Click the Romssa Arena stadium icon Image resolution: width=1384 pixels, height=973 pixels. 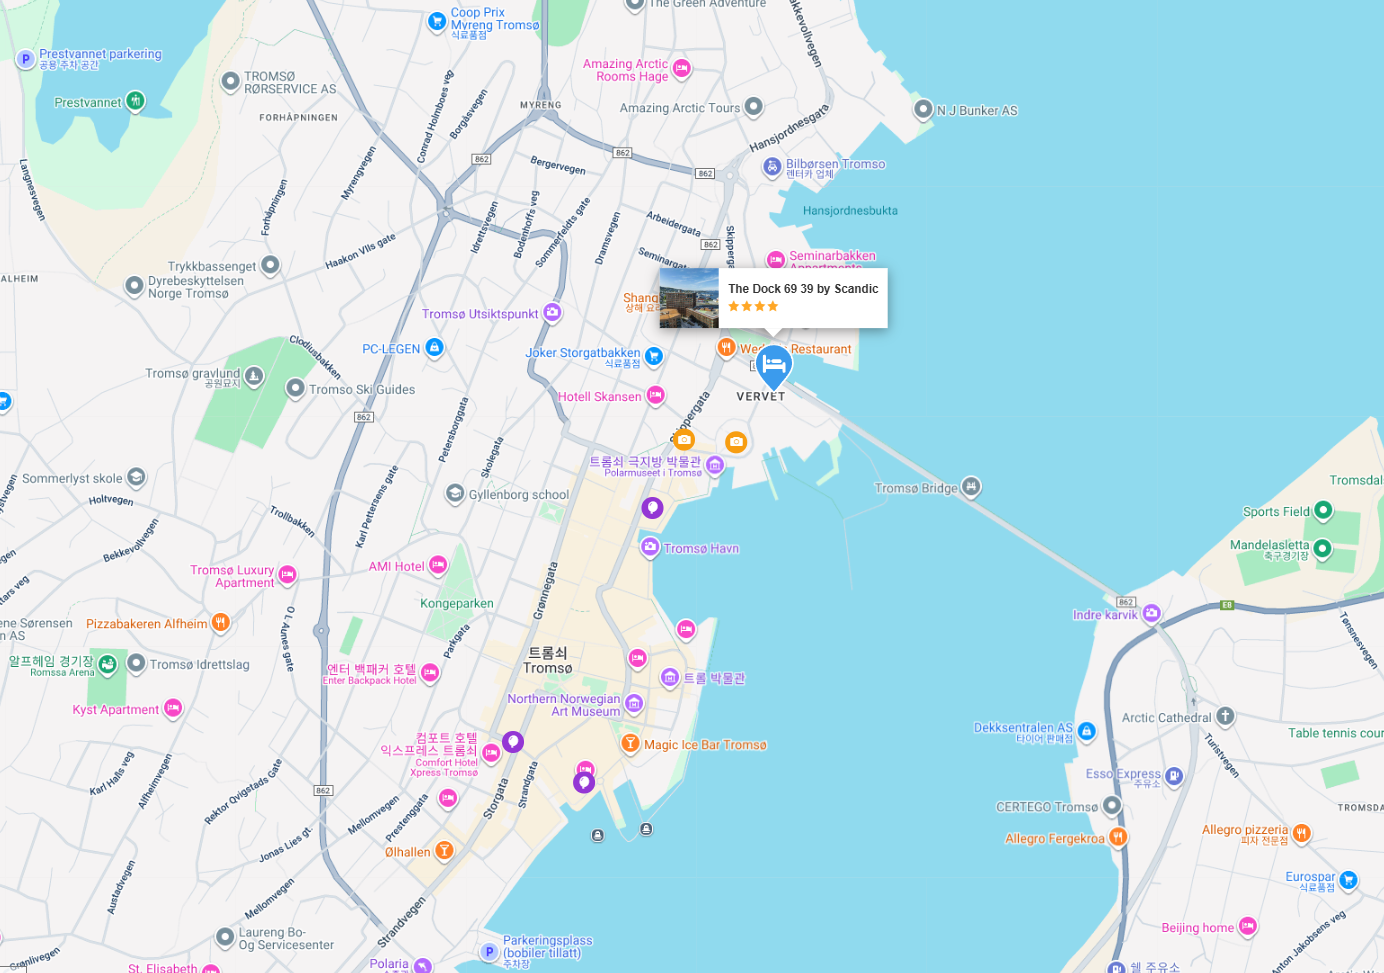tap(108, 664)
